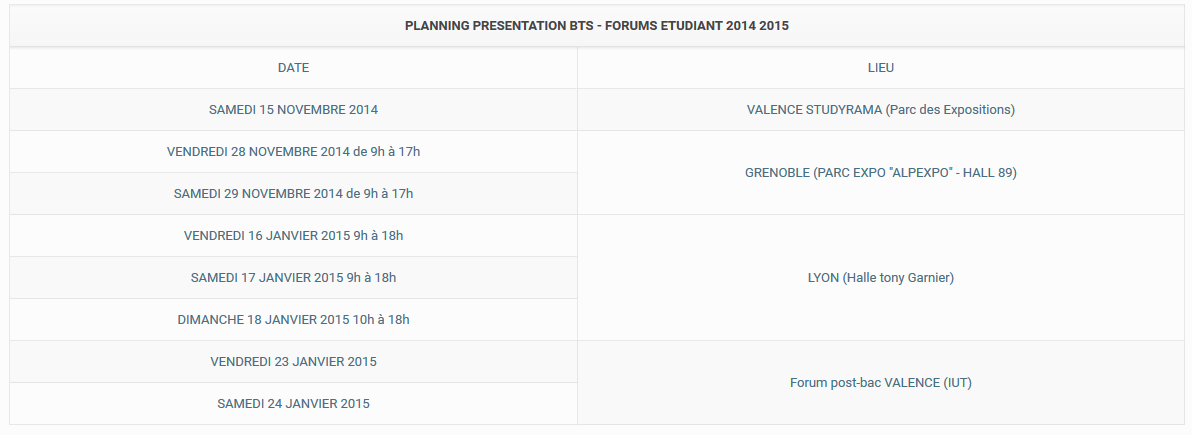Select VENDREDI 23 JANVIER 2015 row
1192x435 pixels.
coord(293,361)
